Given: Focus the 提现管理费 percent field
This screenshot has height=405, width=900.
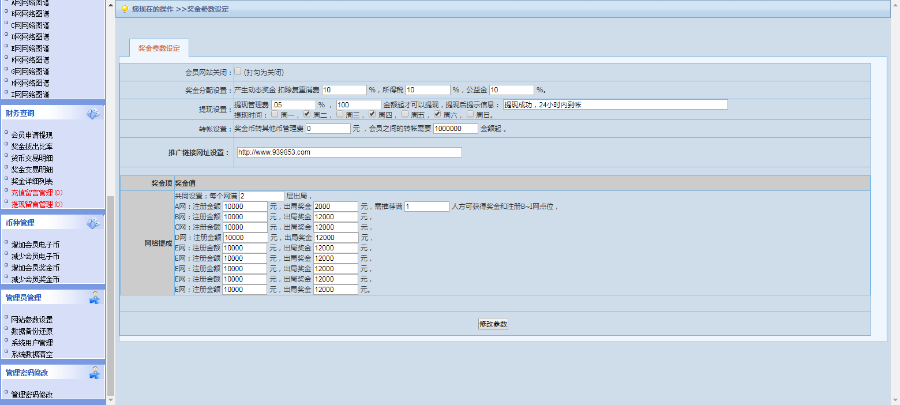Looking at the screenshot, I should coord(294,104).
